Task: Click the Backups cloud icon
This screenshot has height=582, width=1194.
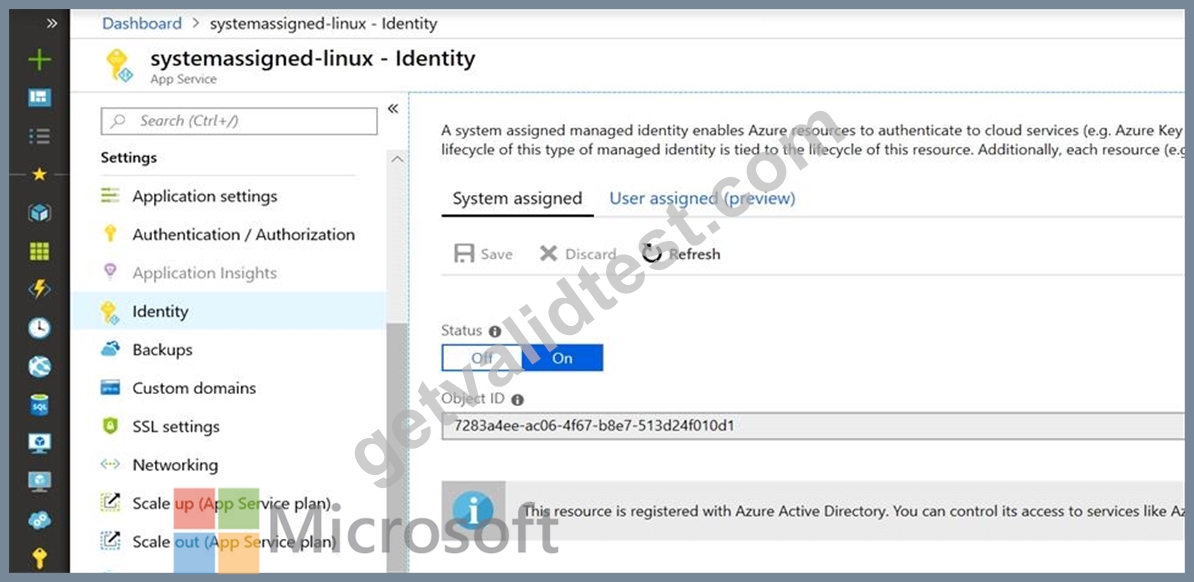Action: click(110, 349)
